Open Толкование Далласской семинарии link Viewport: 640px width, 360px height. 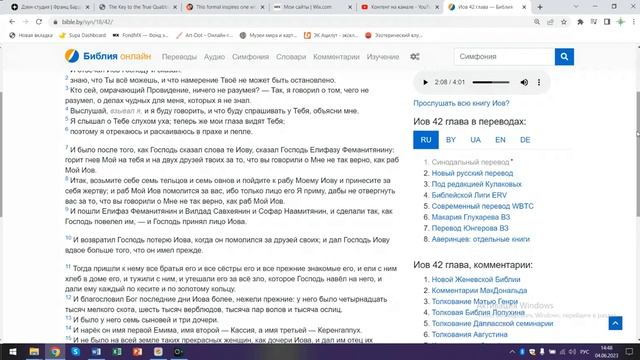click(492, 324)
